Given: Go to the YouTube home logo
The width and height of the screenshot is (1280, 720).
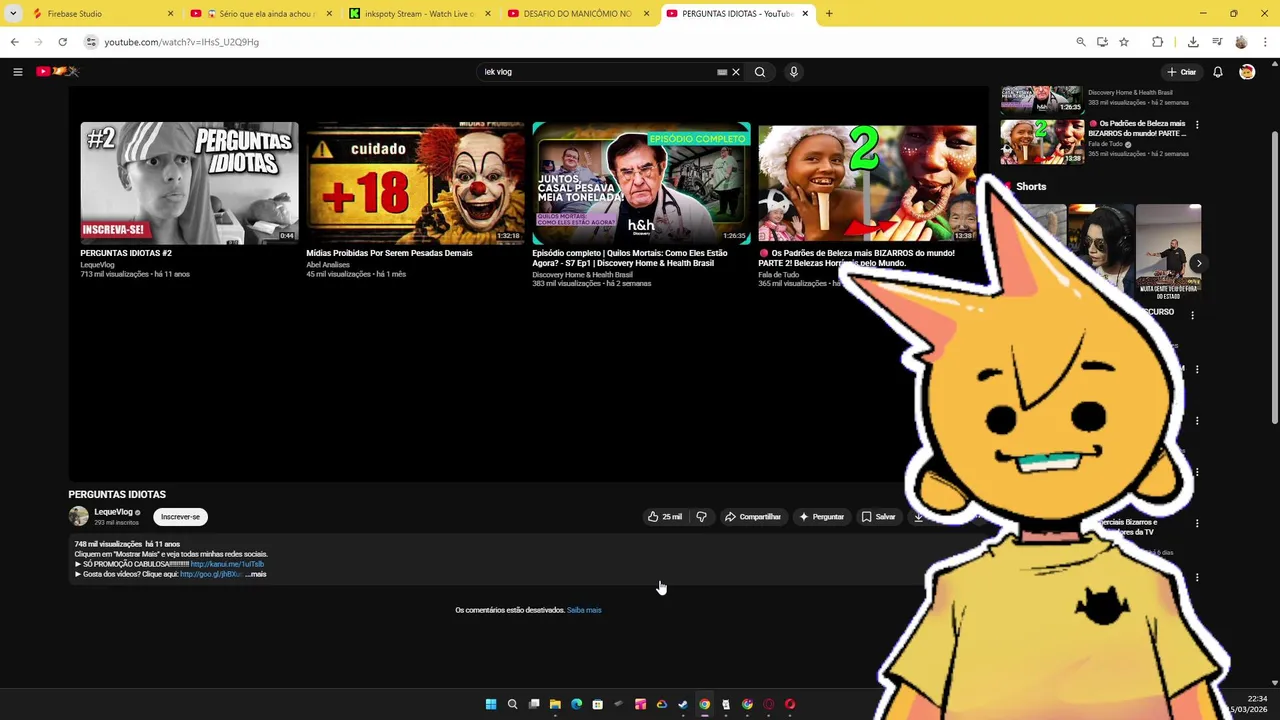Looking at the screenshot, I should (x=57, y=71).
